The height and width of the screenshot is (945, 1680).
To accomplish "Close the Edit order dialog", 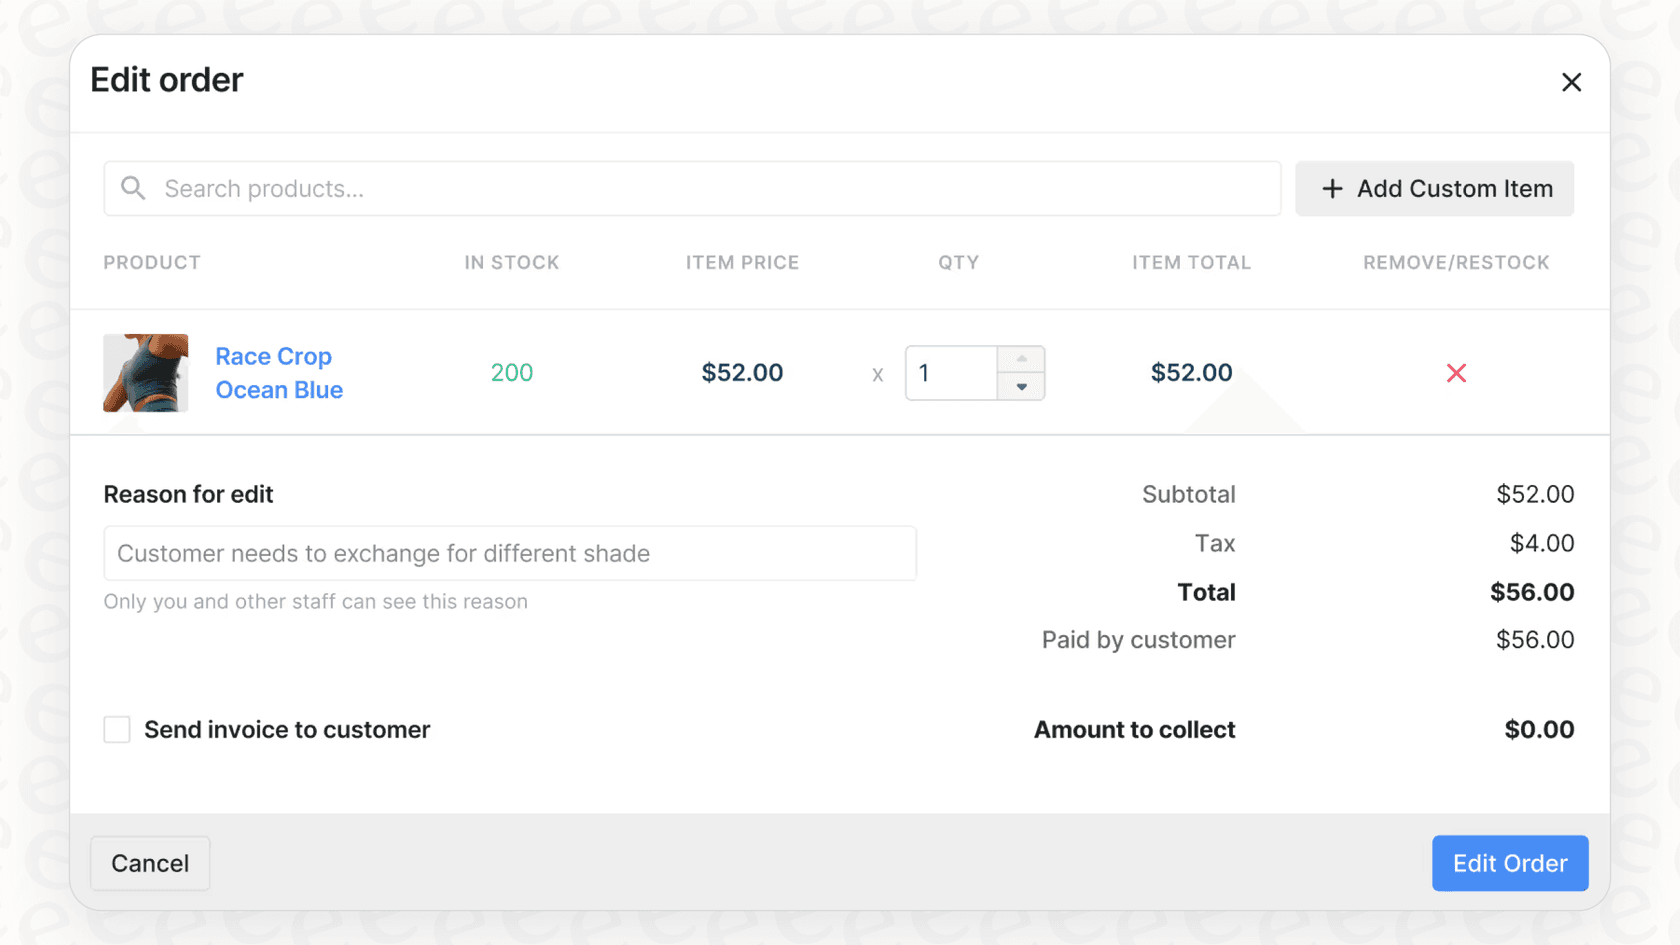I will (1571, 82).
